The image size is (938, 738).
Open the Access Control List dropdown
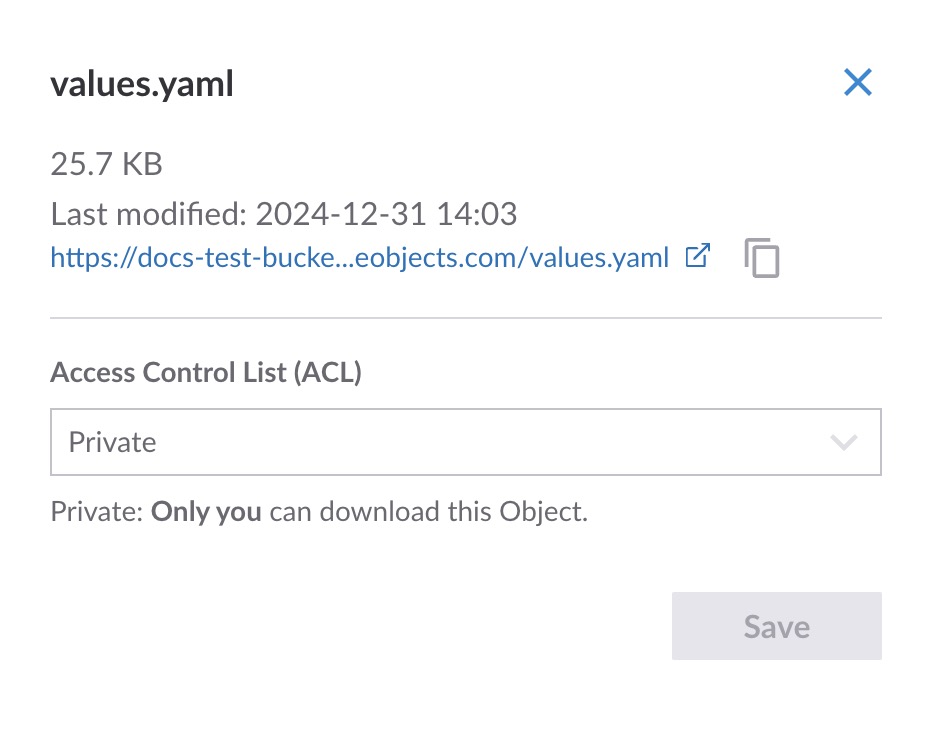click(465, 441)
